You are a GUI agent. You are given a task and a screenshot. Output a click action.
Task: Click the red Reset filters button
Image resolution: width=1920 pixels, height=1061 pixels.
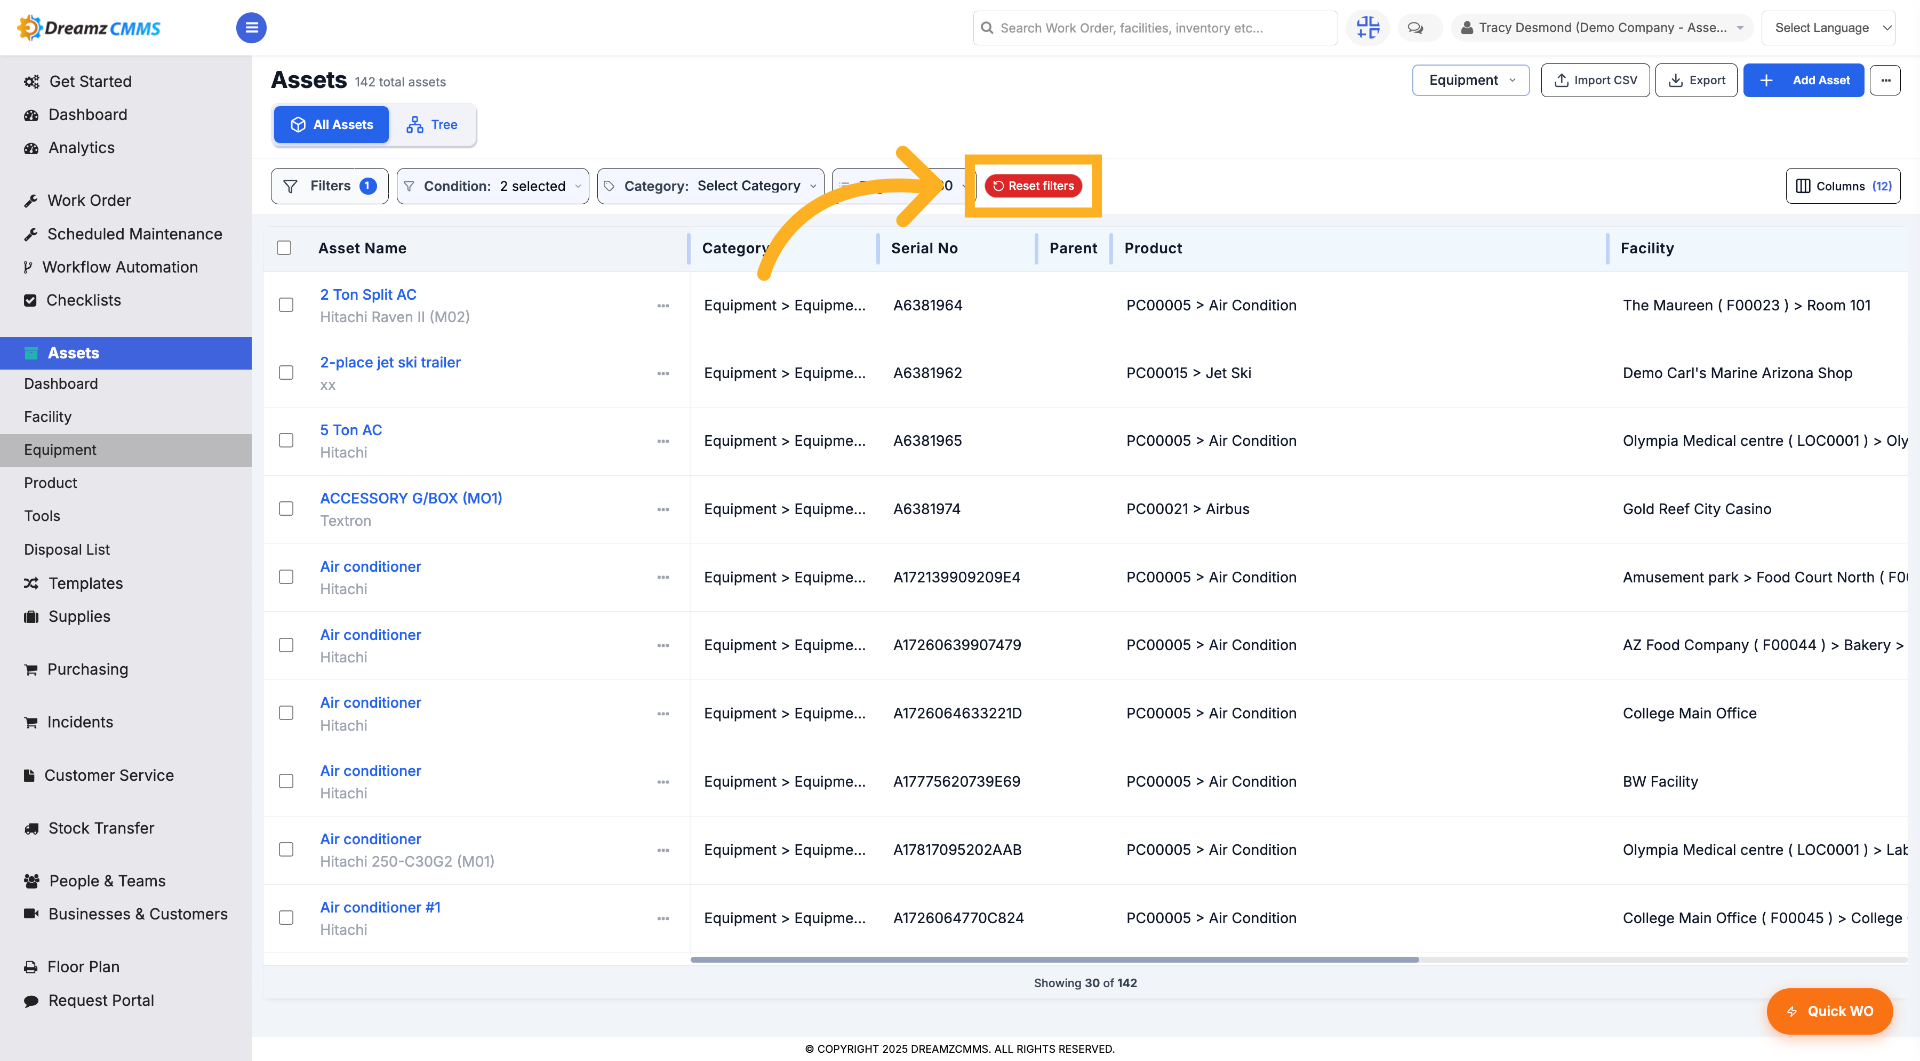click(x=1033, y=186)
